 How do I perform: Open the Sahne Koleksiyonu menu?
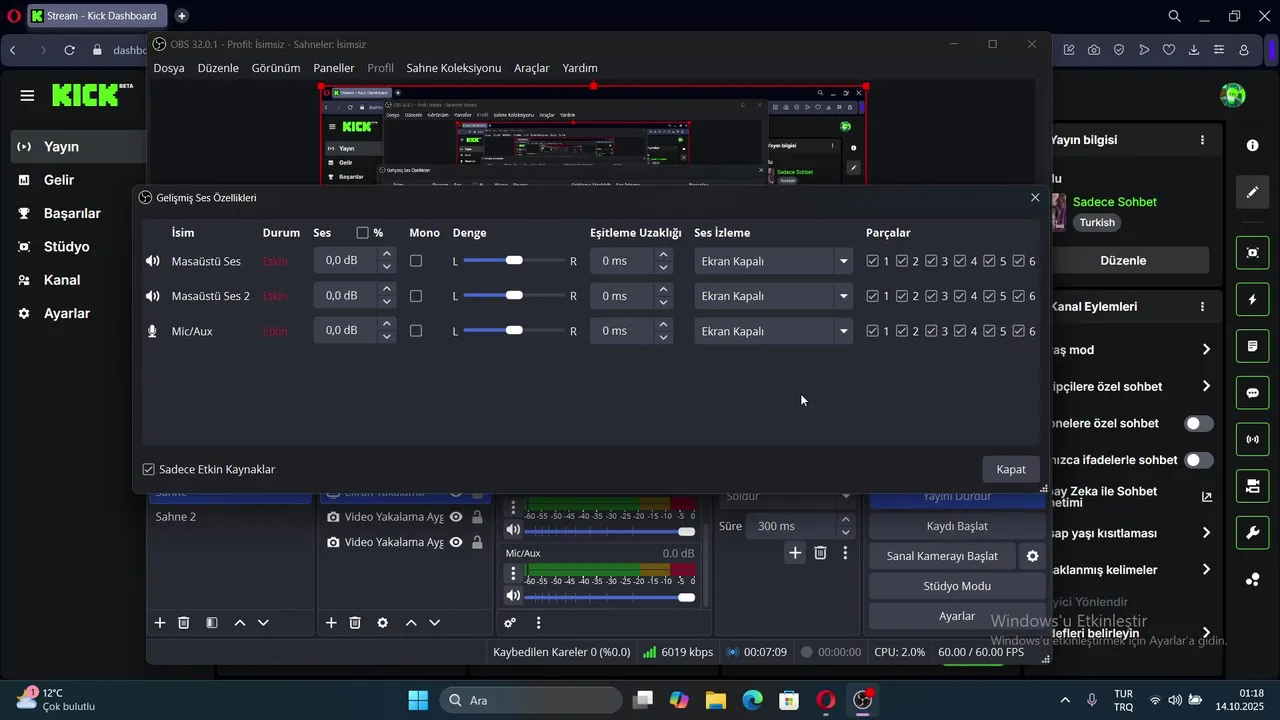click(453, 68)
